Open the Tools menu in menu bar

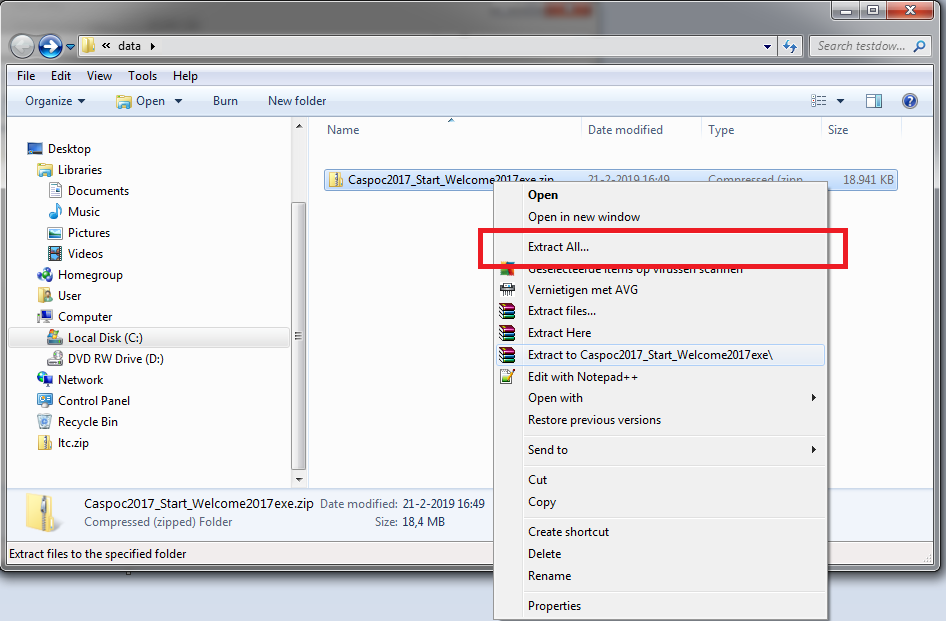point(142,76)
